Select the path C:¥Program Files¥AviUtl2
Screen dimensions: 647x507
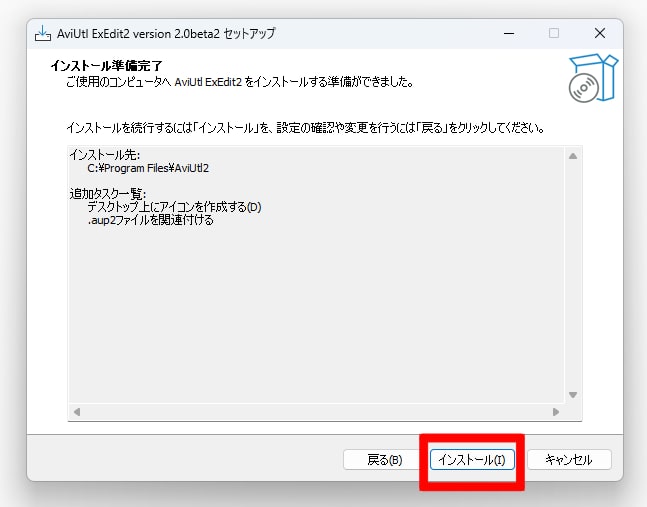(x=148, y=168)
